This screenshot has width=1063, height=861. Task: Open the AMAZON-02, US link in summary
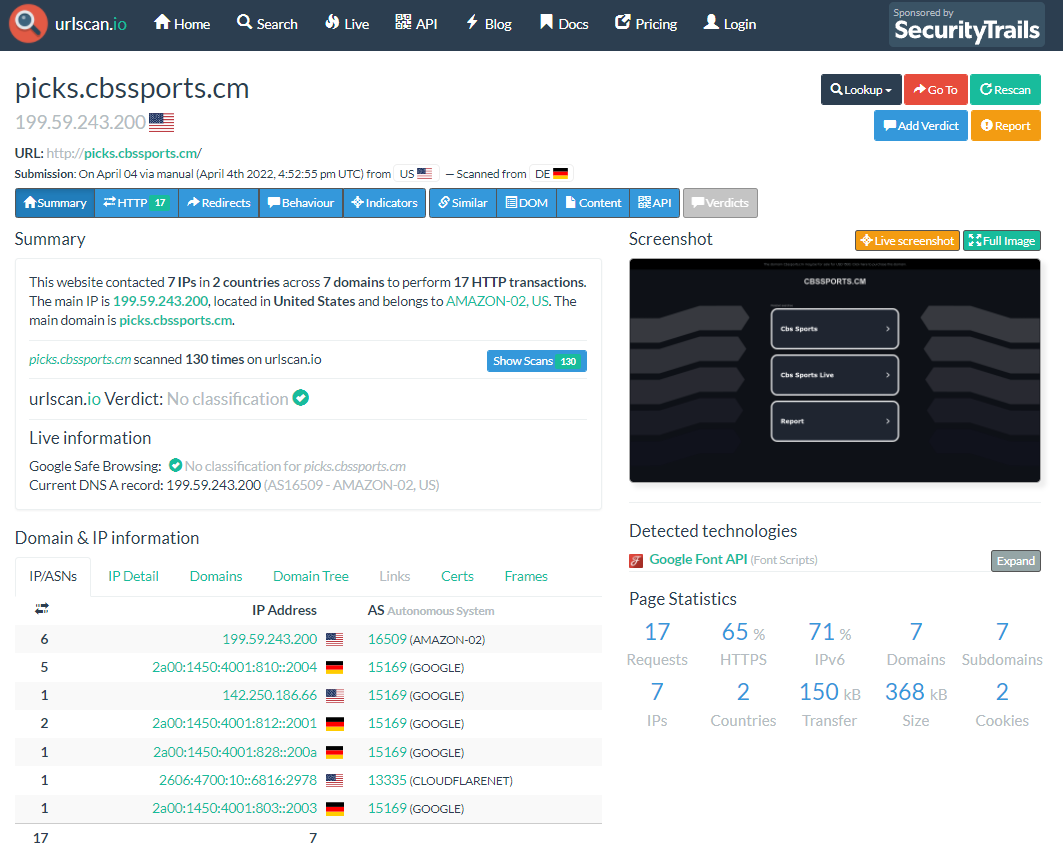[x=498, y=301]
